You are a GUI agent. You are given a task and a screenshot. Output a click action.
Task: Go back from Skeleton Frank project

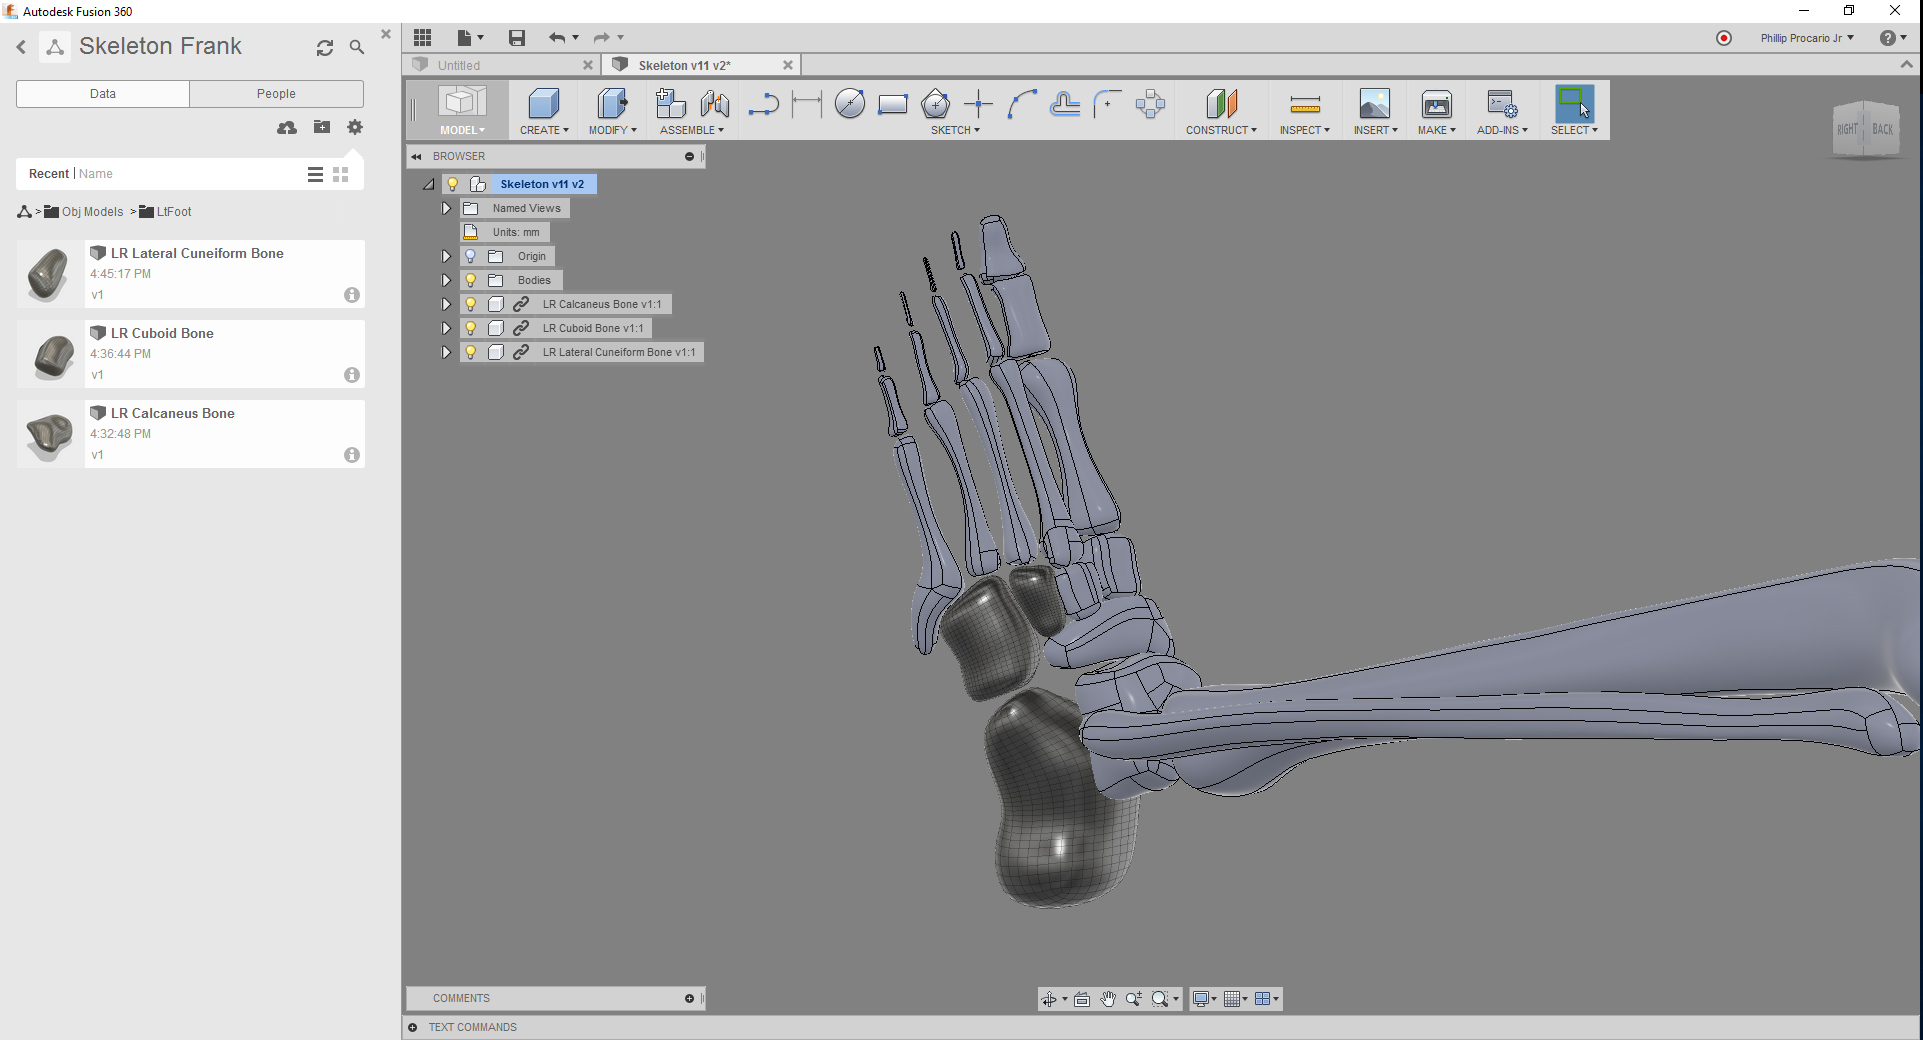(21, 47)
